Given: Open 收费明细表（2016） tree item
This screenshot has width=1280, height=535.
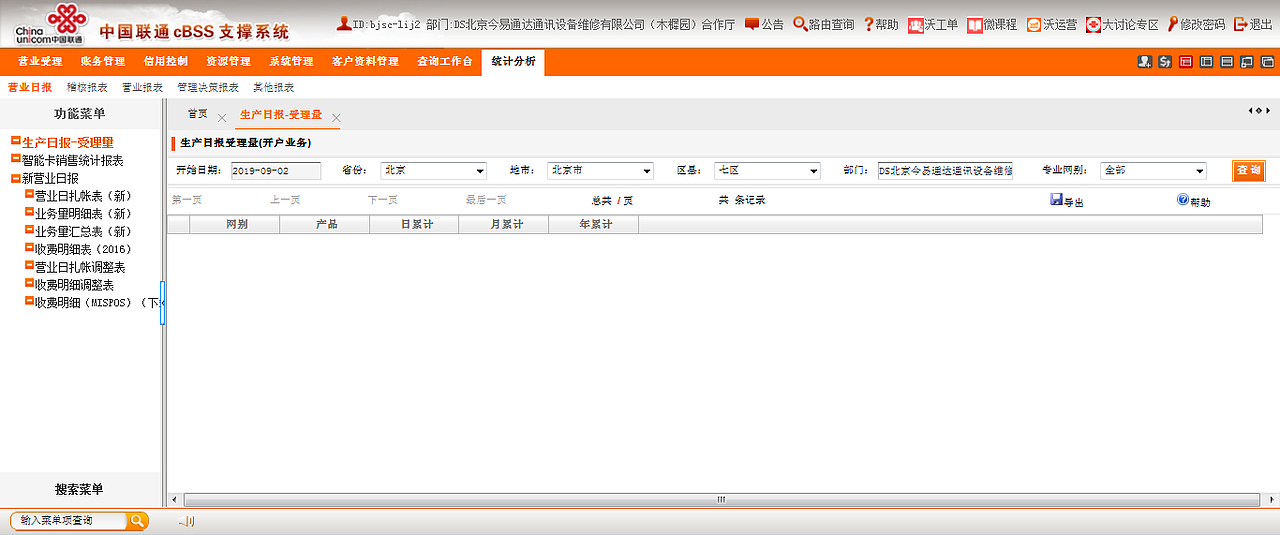Looking at the screenshot, I should point(83,249).
